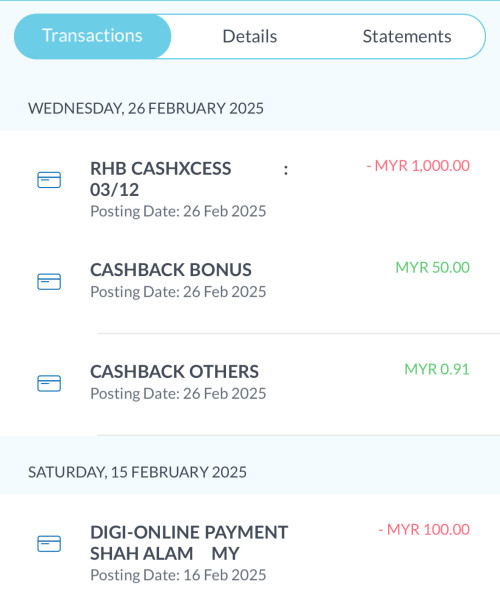500x592 pixels.
Task: Switch to the Transactions tab
Action: click(92, 36)
